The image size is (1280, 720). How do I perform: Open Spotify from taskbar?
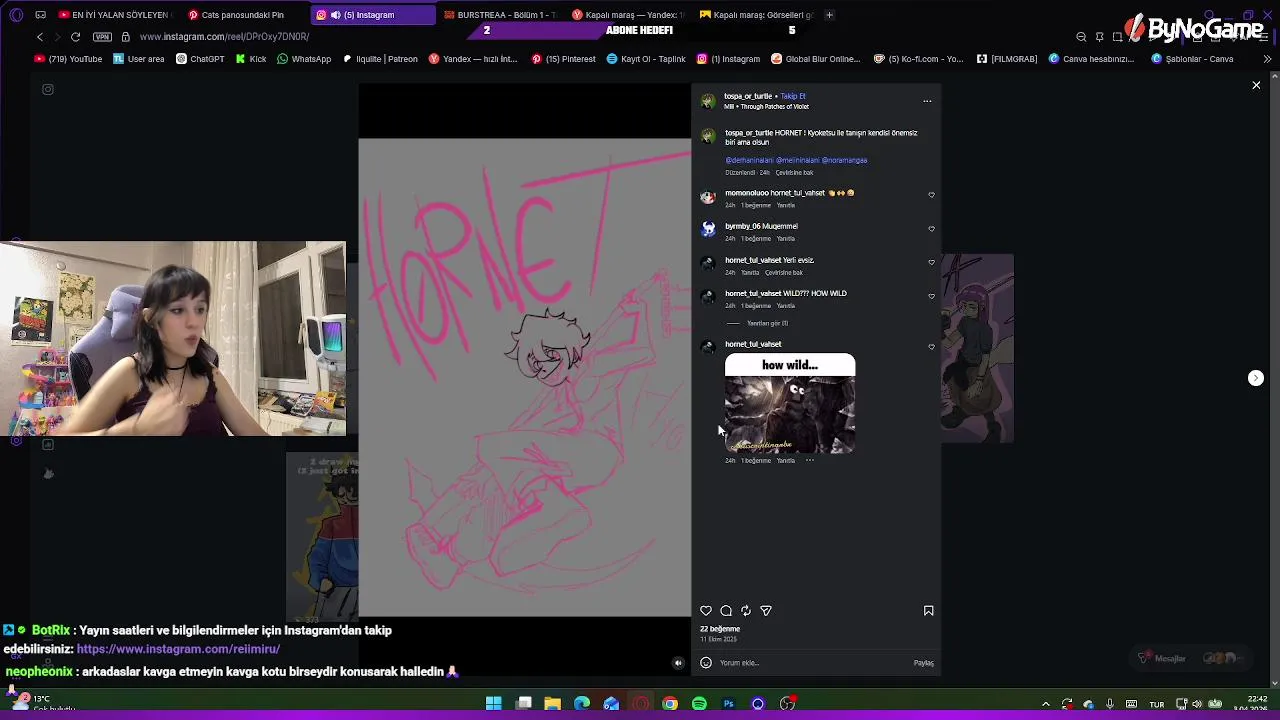tap(699, 704)
